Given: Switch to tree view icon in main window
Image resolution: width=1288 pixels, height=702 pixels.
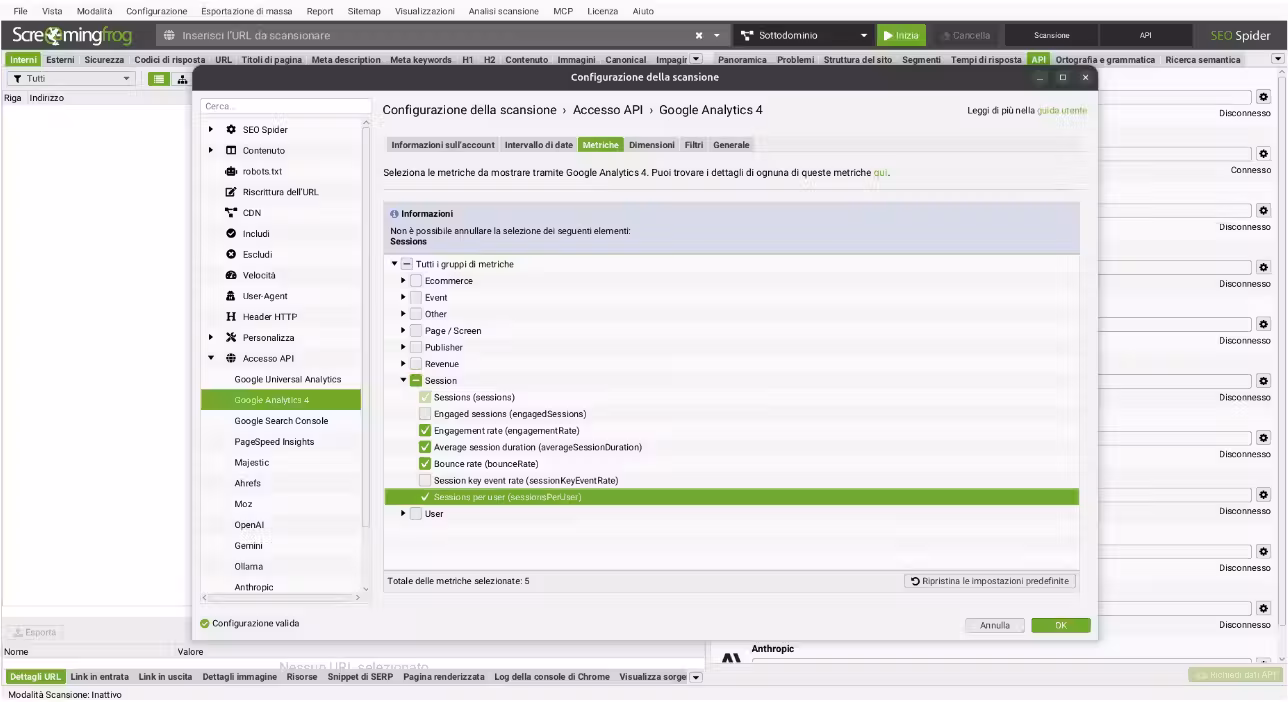Looking at the screenshot, I should (x=181, y=78).
